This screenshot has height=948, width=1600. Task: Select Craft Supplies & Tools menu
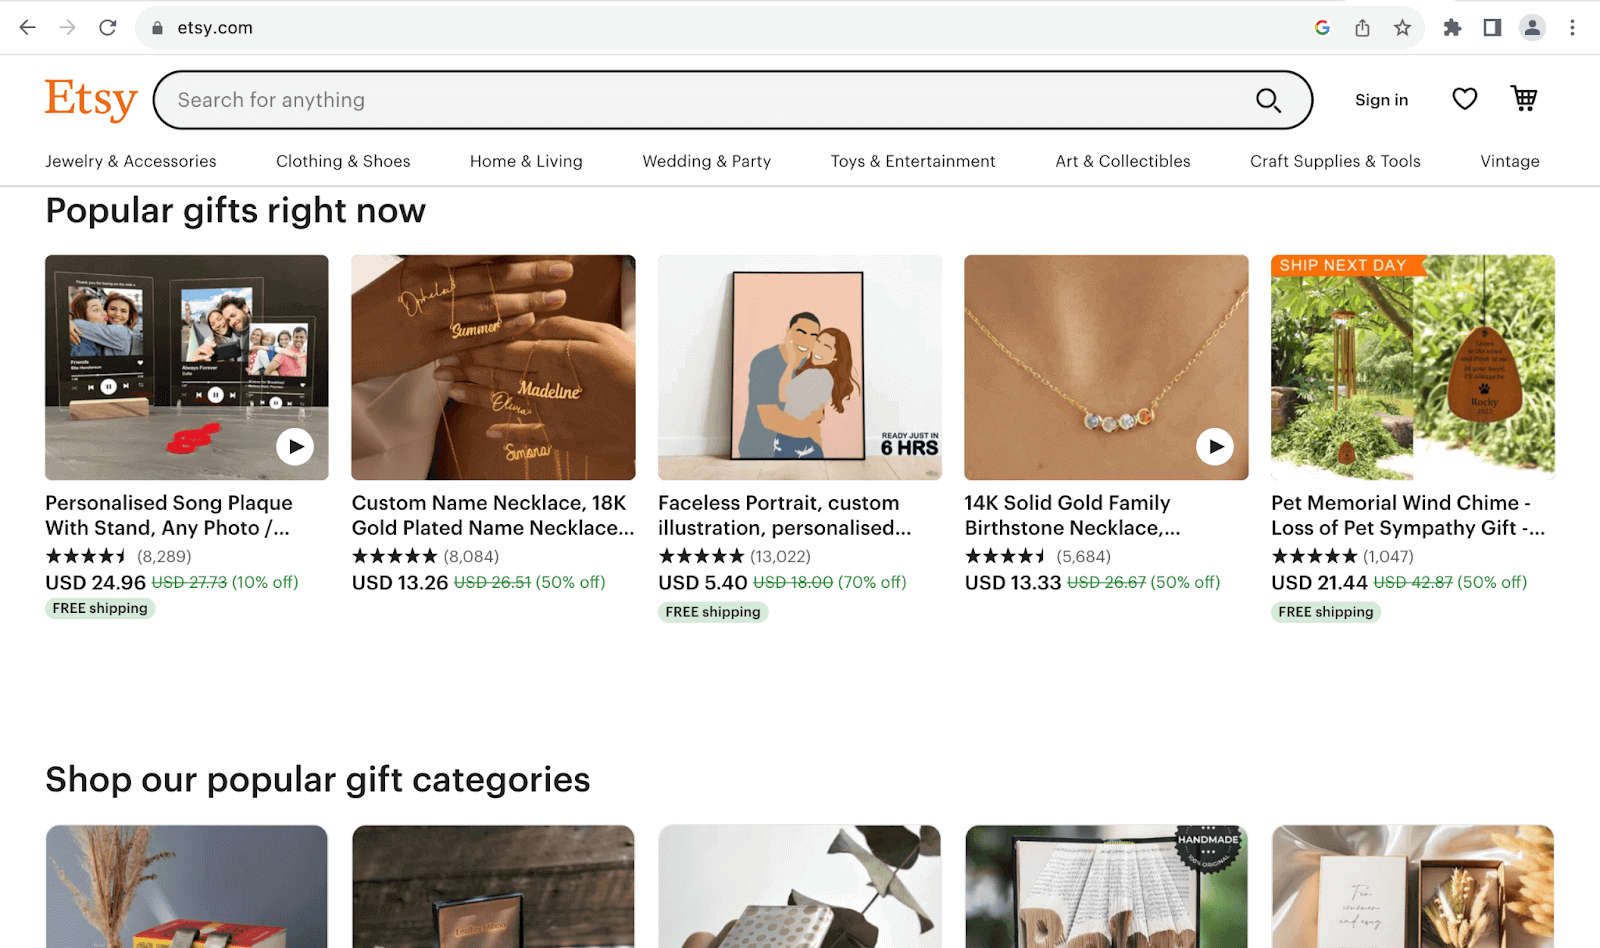click(x=1335, y=161)
